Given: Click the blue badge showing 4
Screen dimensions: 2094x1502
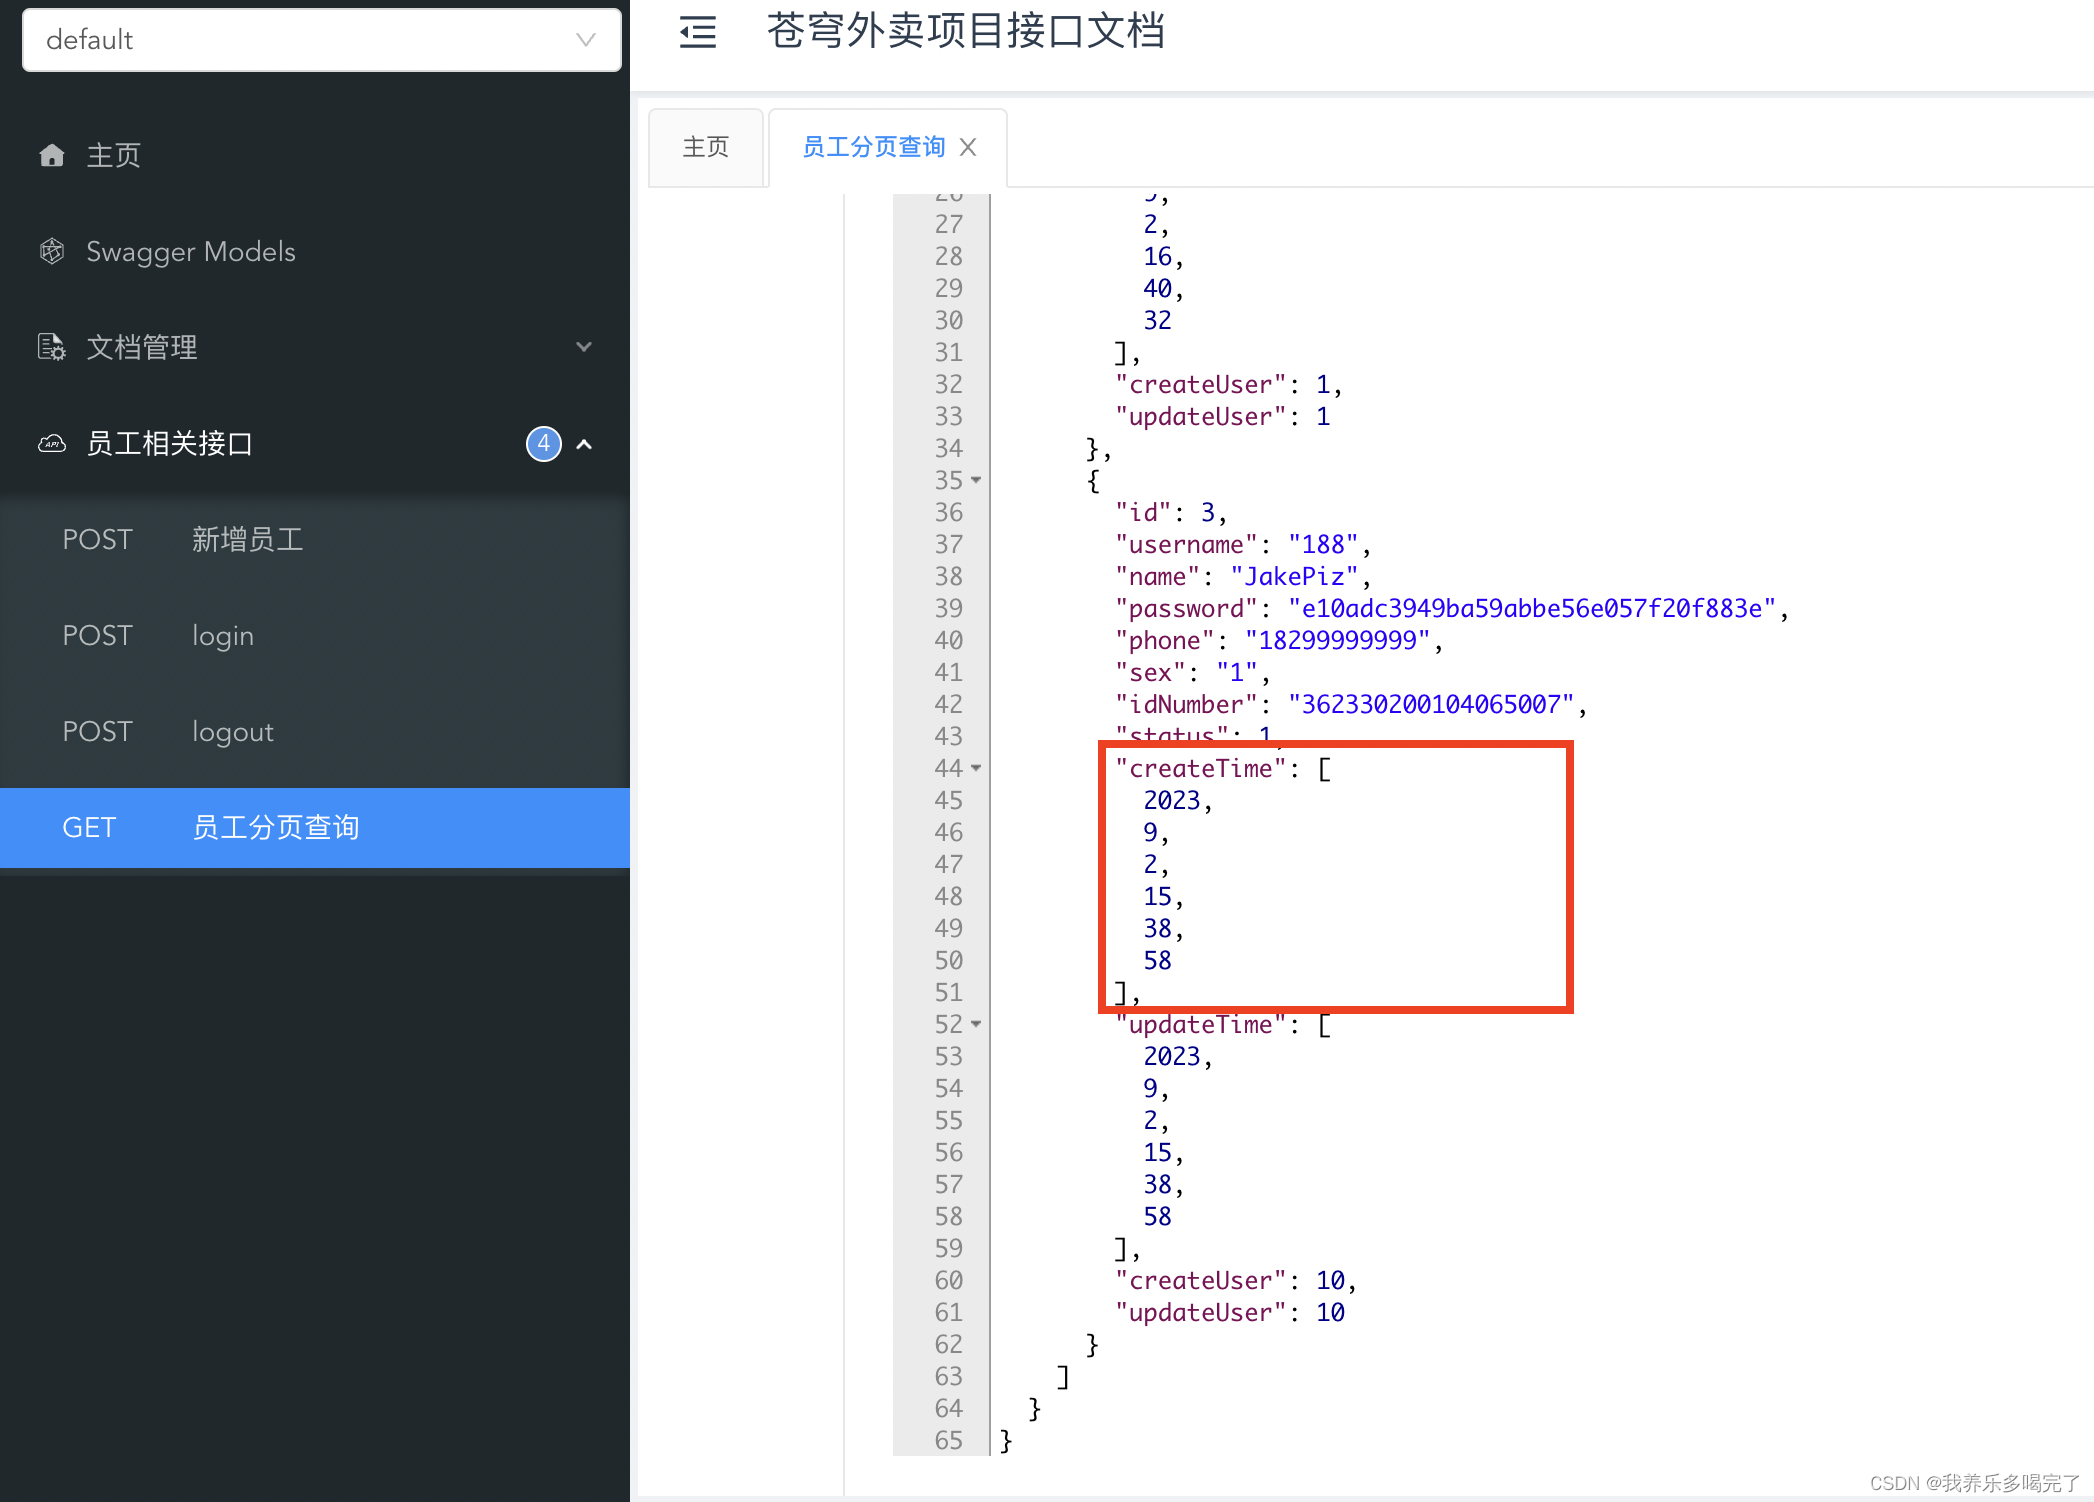Looking at the screenshot, I should click(x=544, y=443).
